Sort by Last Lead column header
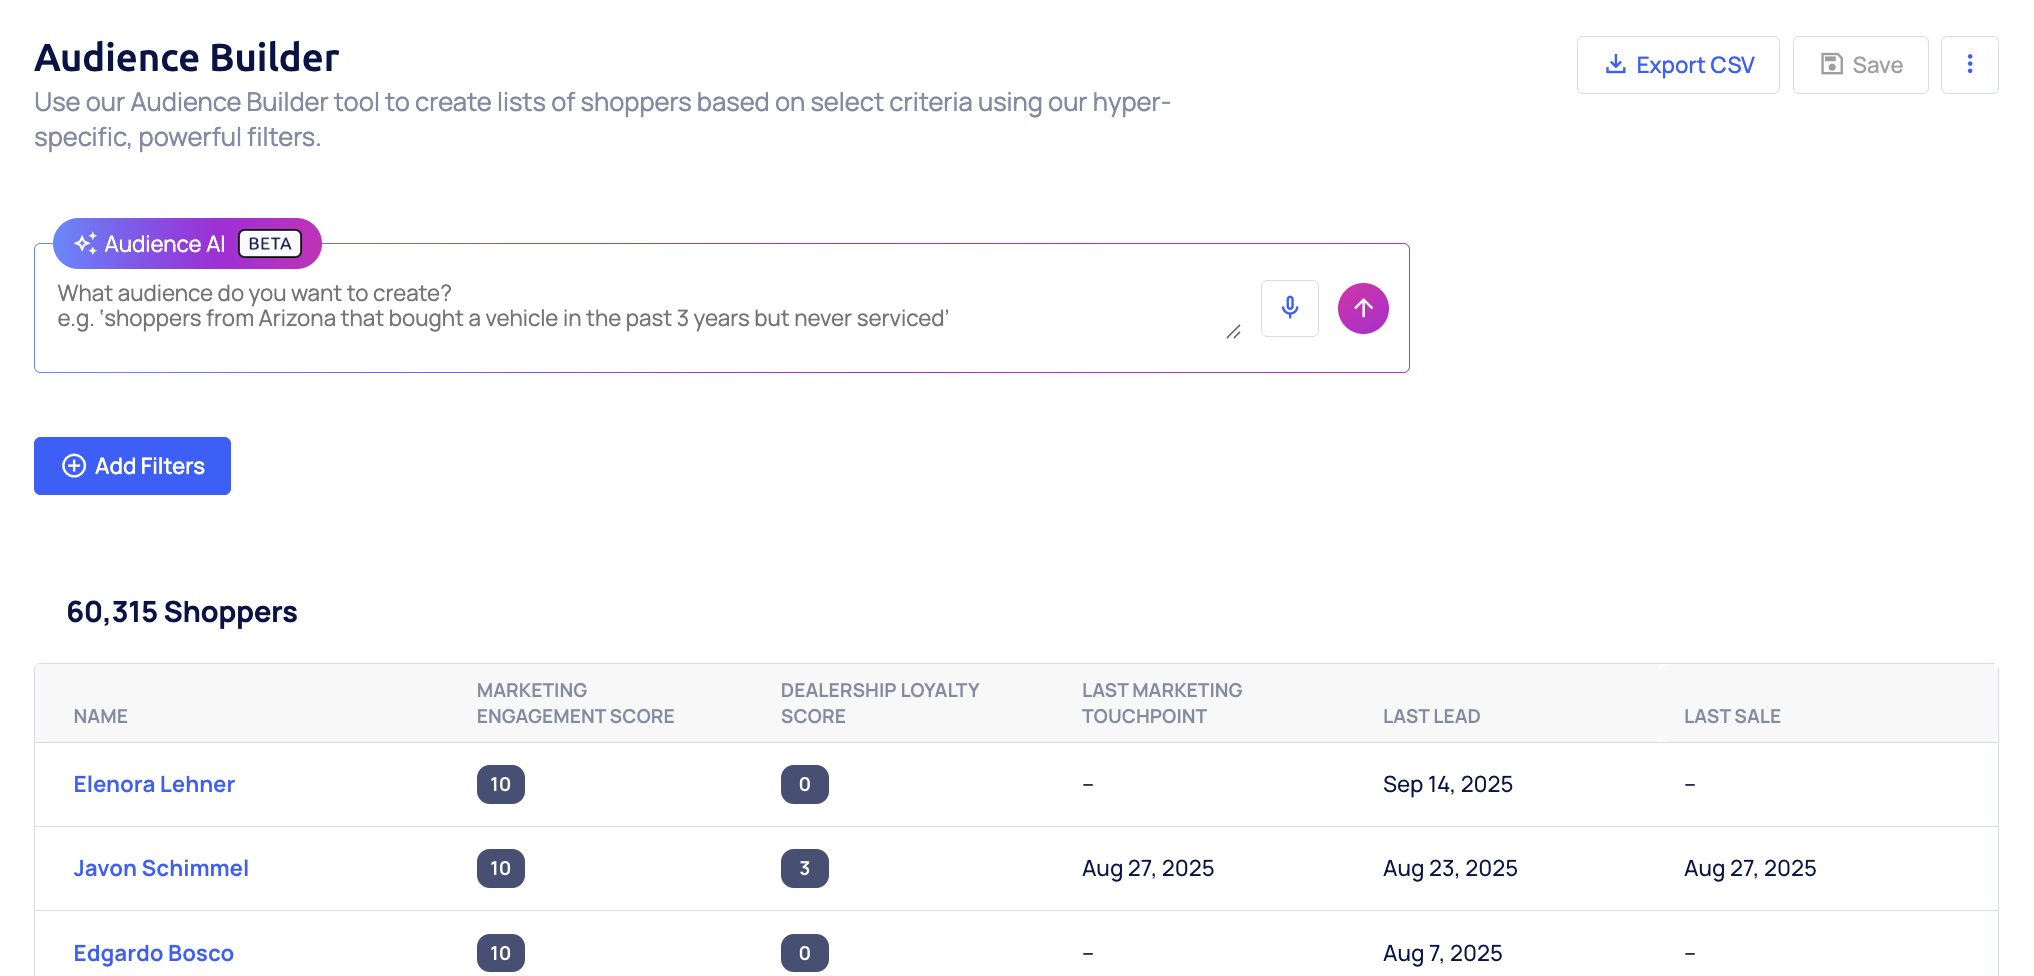Image resolution: width=2034 pixels, height=976 pixels. point(1431,717)
